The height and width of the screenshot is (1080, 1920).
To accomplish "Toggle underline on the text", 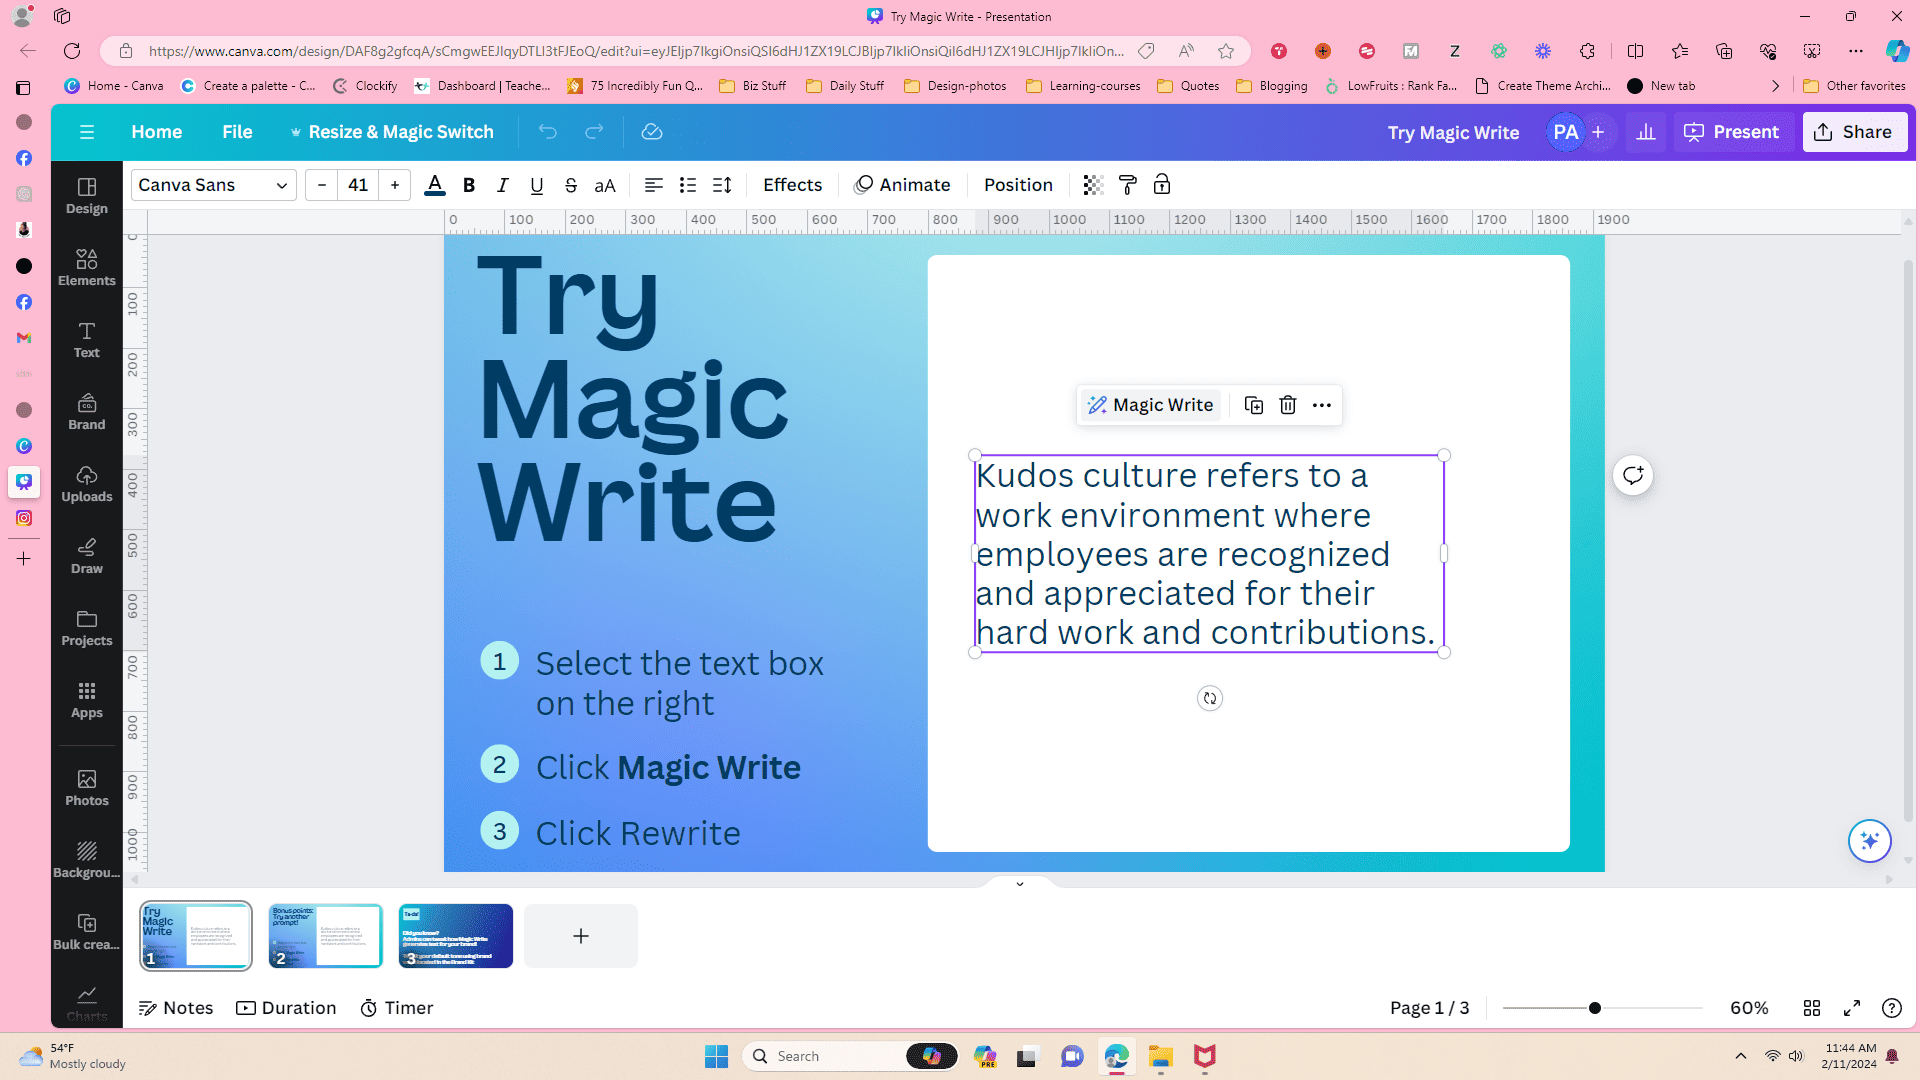I will click(x=536, y=185).
